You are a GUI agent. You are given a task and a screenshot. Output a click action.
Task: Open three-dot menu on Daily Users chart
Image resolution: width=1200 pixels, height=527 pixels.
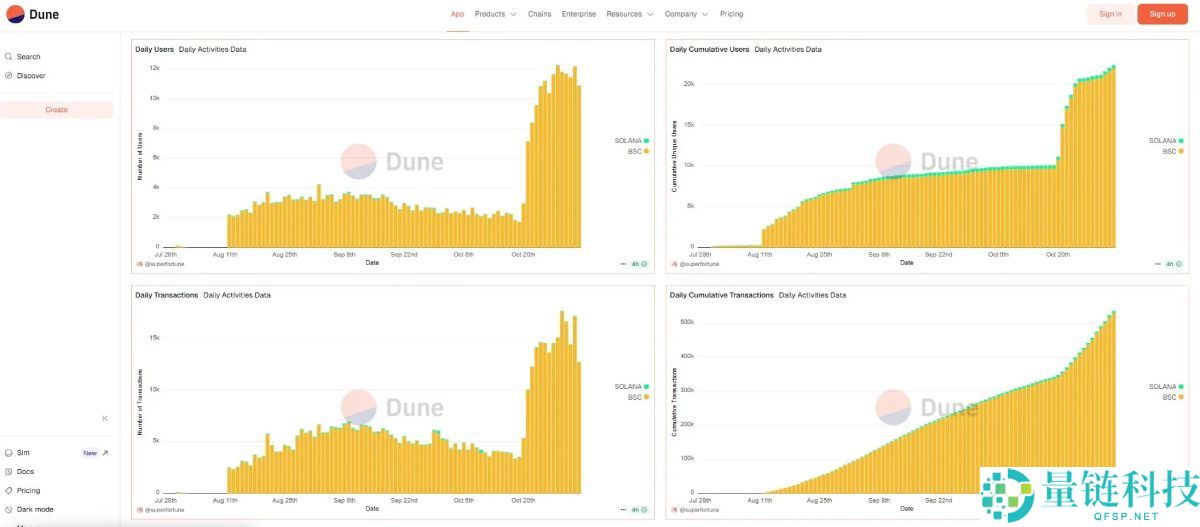(623, 264)
